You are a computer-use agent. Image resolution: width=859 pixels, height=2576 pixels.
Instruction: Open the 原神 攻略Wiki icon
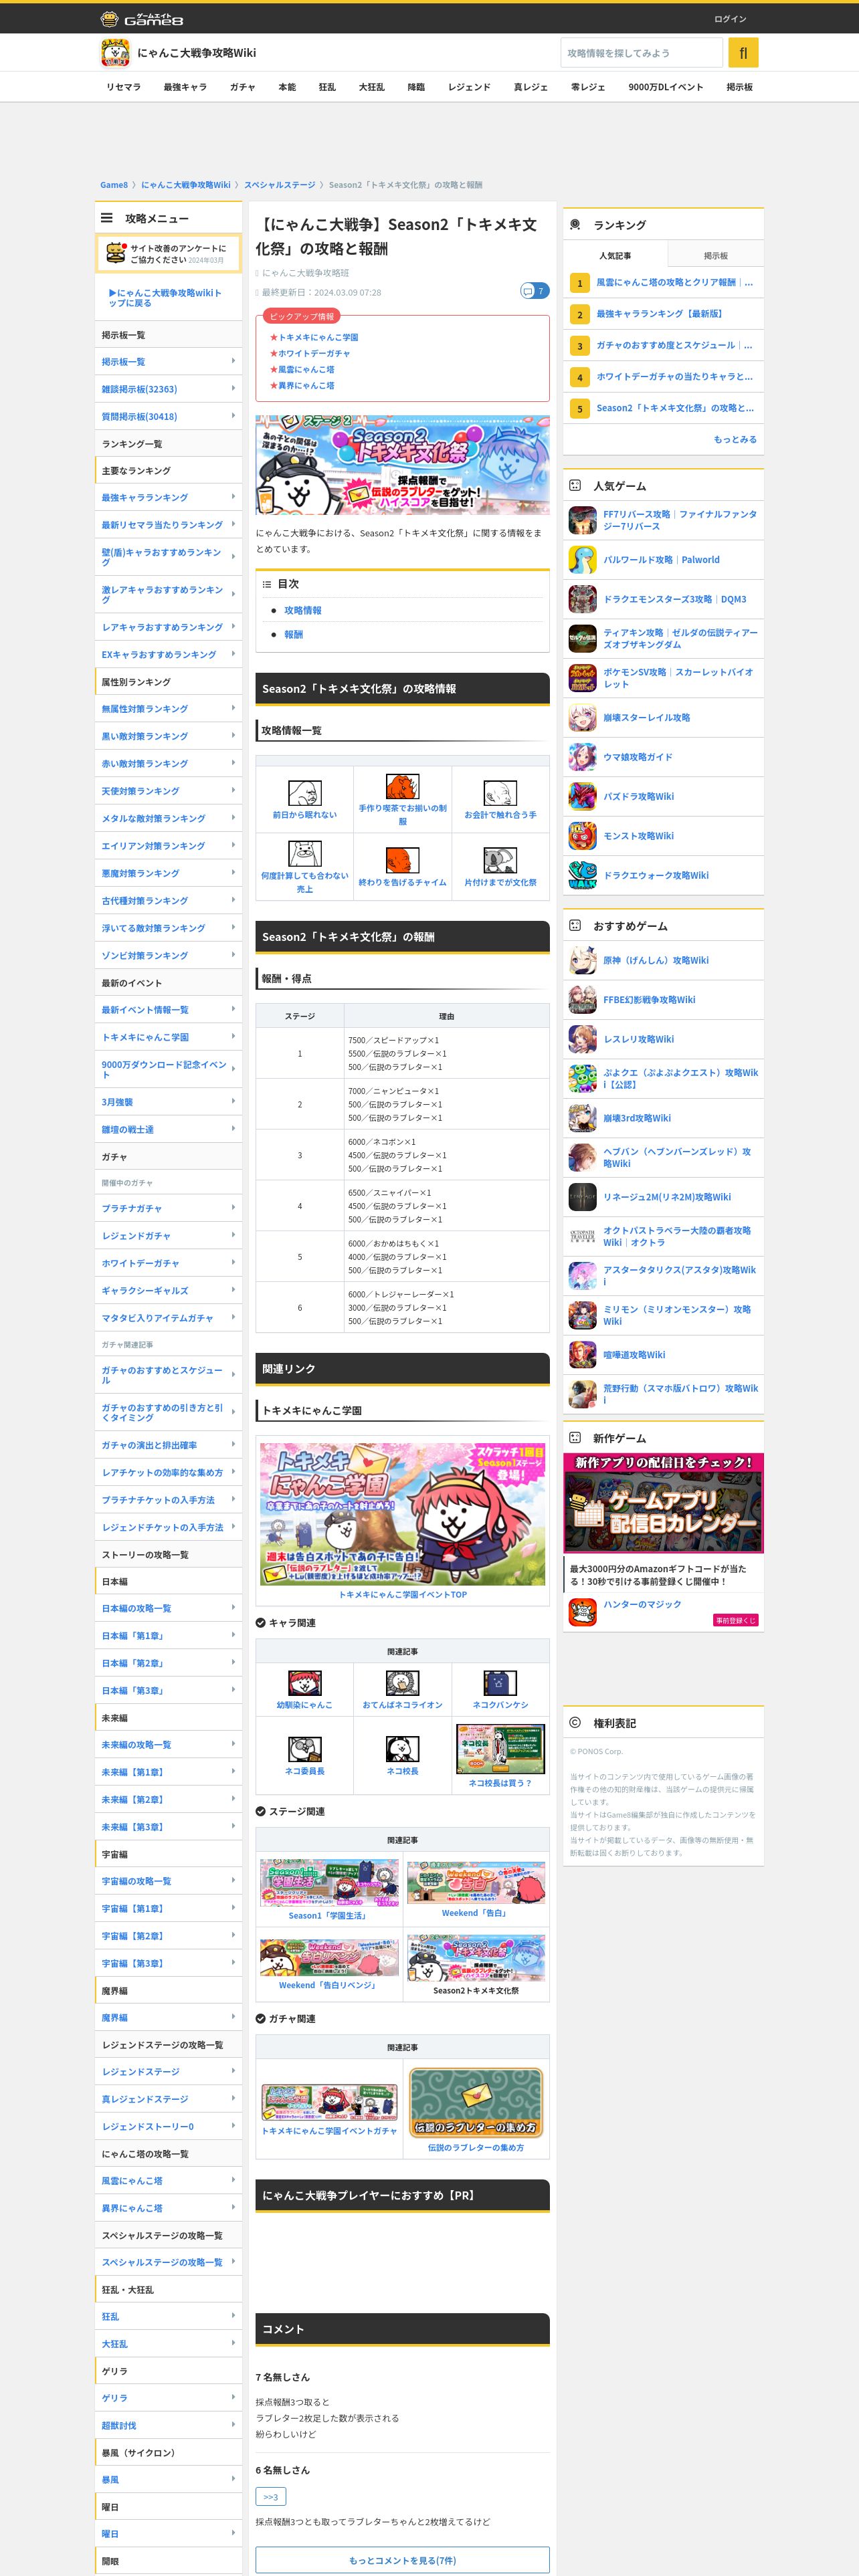click(x=582, y=960)
